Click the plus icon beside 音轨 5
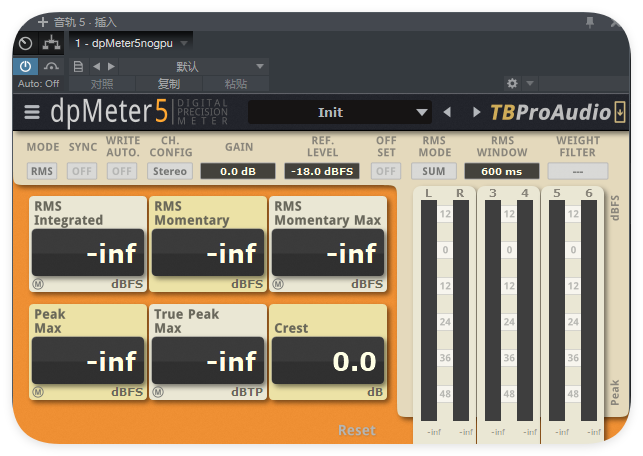This screenshot has width=643, height=456. pos(43,22)
